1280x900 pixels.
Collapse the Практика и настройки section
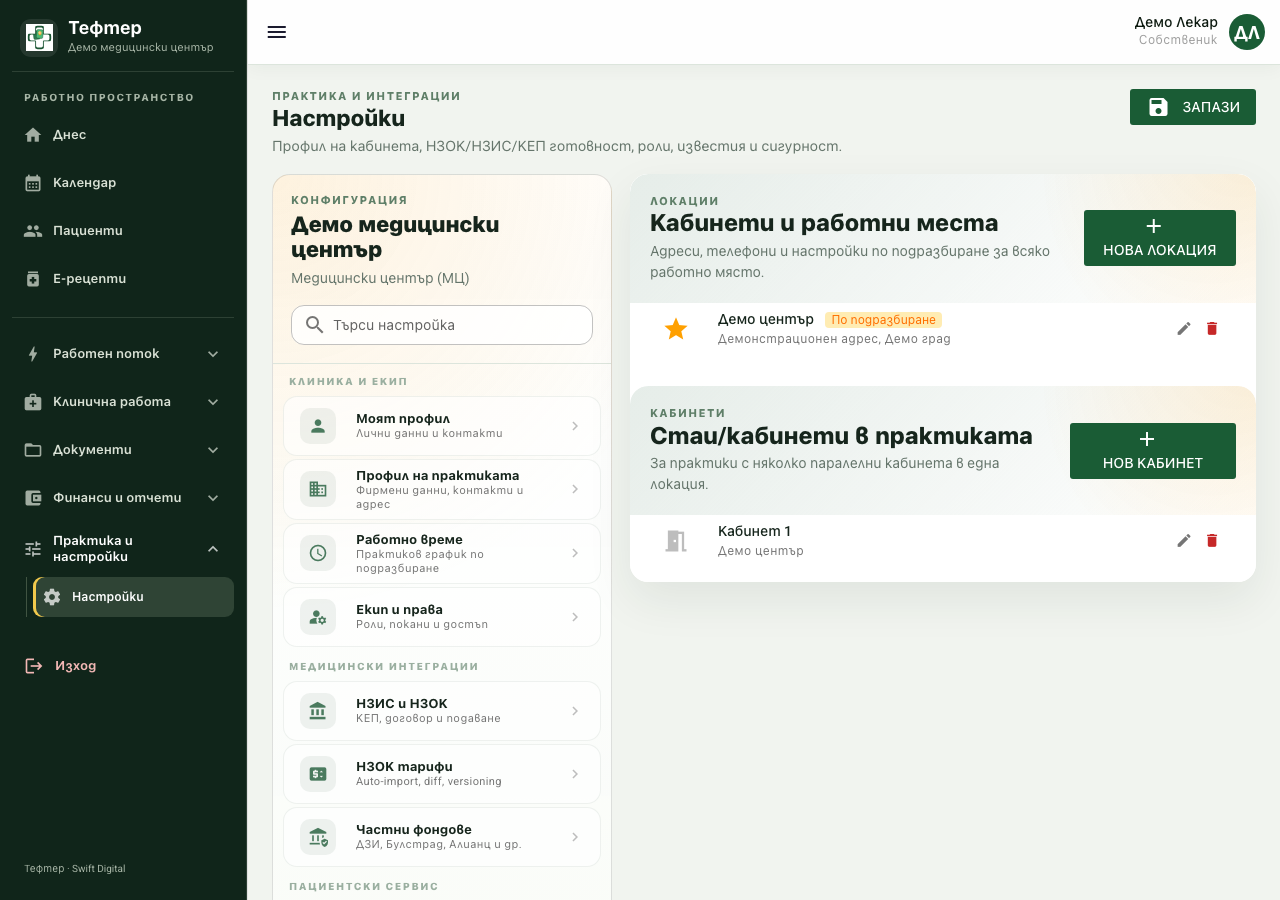click(123, 549)
